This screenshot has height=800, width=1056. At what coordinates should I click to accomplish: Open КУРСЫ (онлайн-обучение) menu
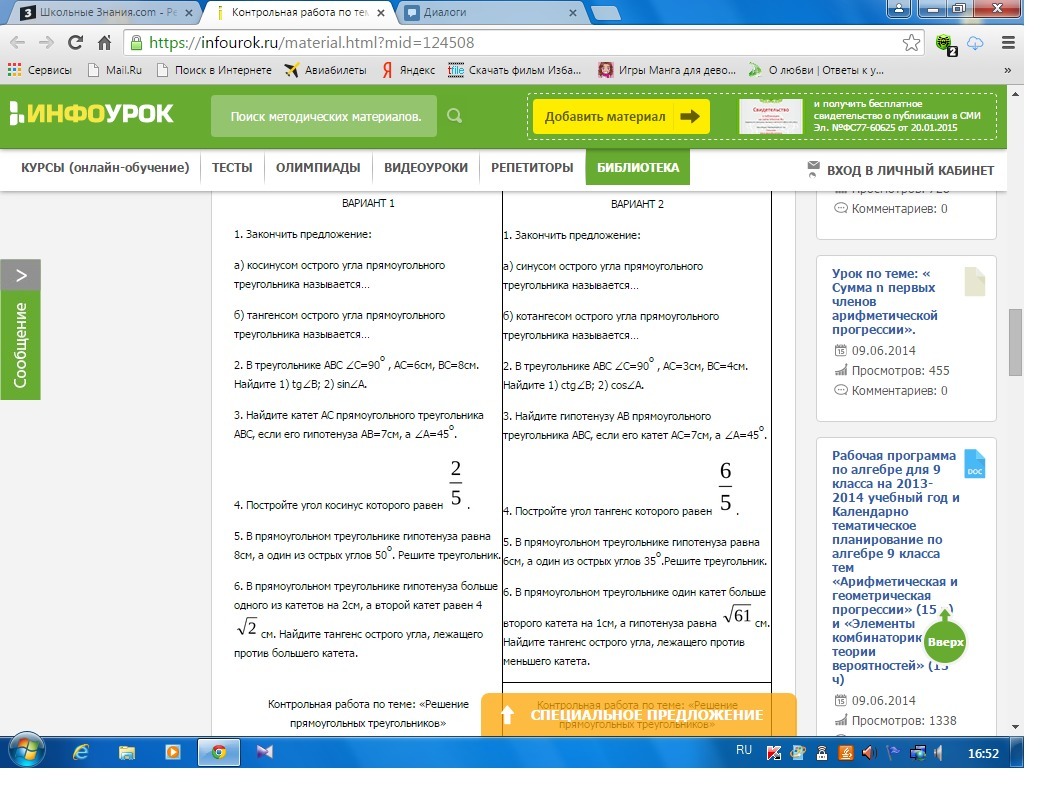[x=105, y=168]
